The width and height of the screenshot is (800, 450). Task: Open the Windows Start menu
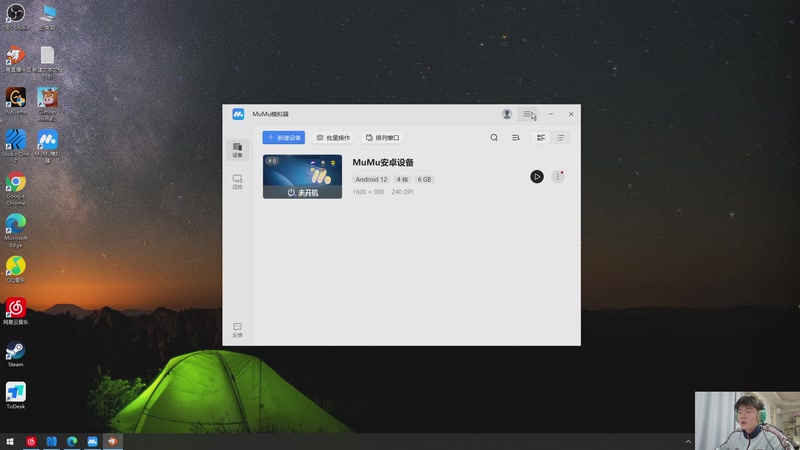click(10, 441)
